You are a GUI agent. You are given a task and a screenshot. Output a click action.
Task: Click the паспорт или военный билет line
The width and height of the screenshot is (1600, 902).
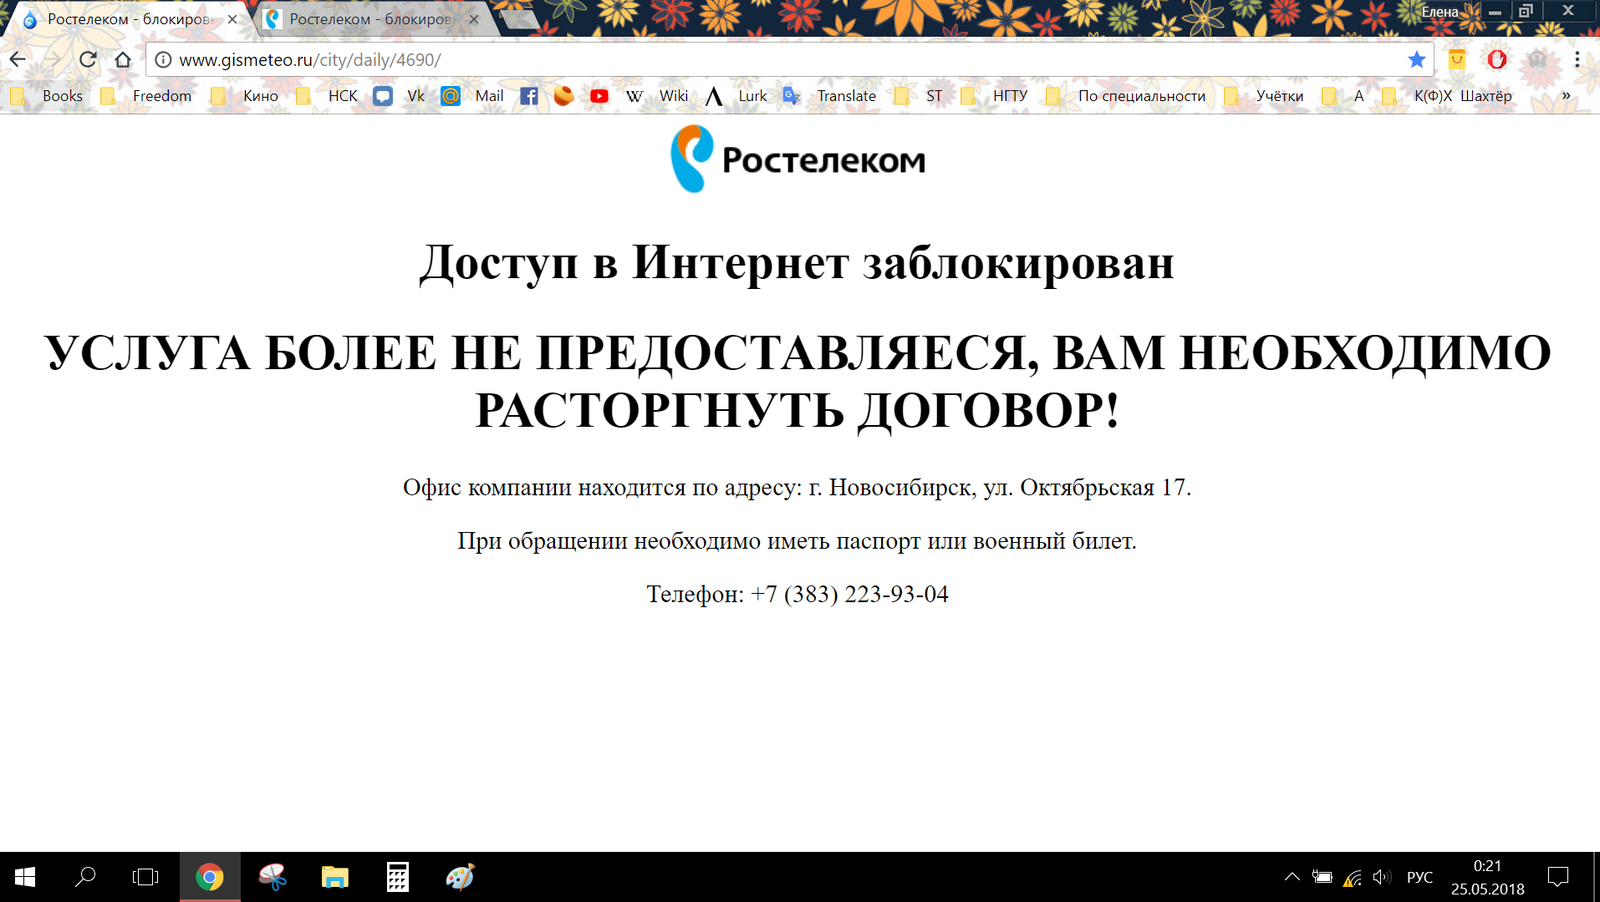[x=797, y=541]
